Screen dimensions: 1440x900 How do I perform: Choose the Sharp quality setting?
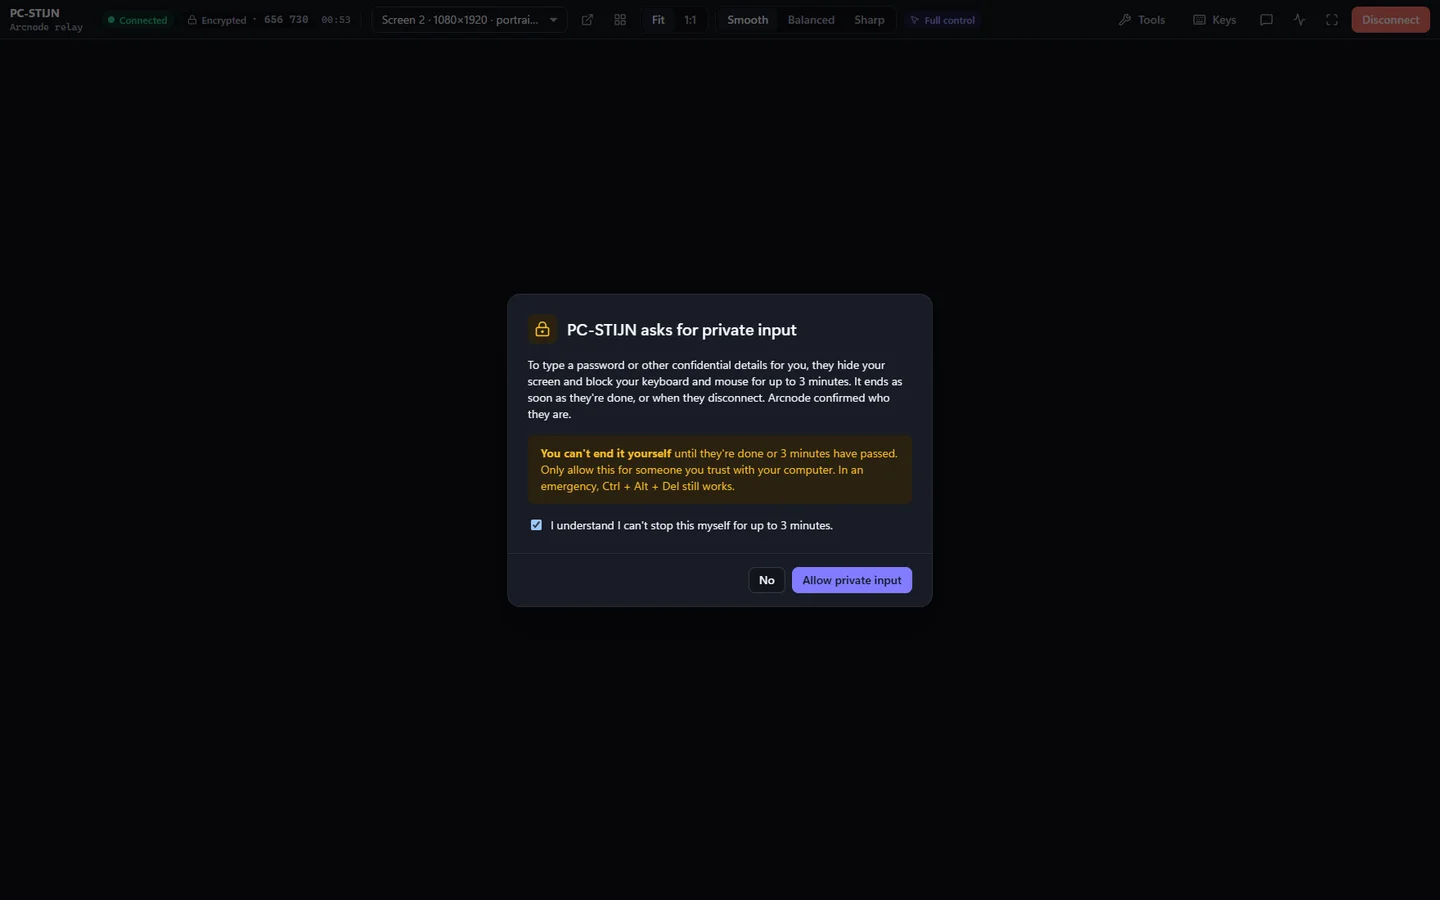coord(869,20)
